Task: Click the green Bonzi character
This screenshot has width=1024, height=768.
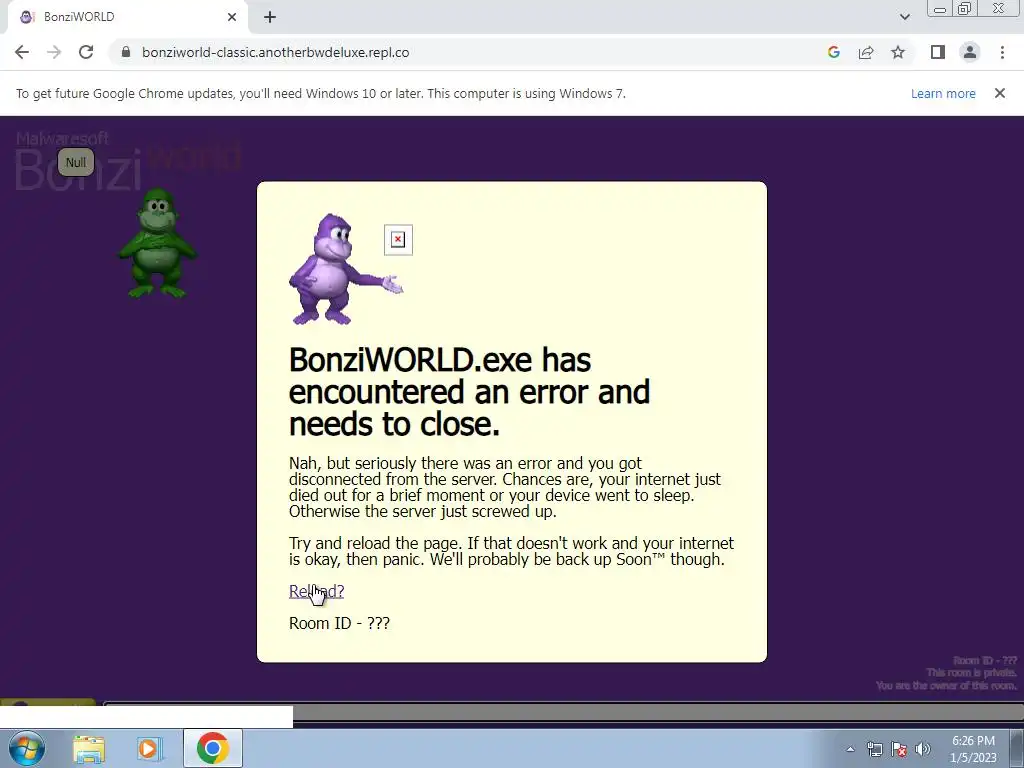Action: (x=157, y=243)
